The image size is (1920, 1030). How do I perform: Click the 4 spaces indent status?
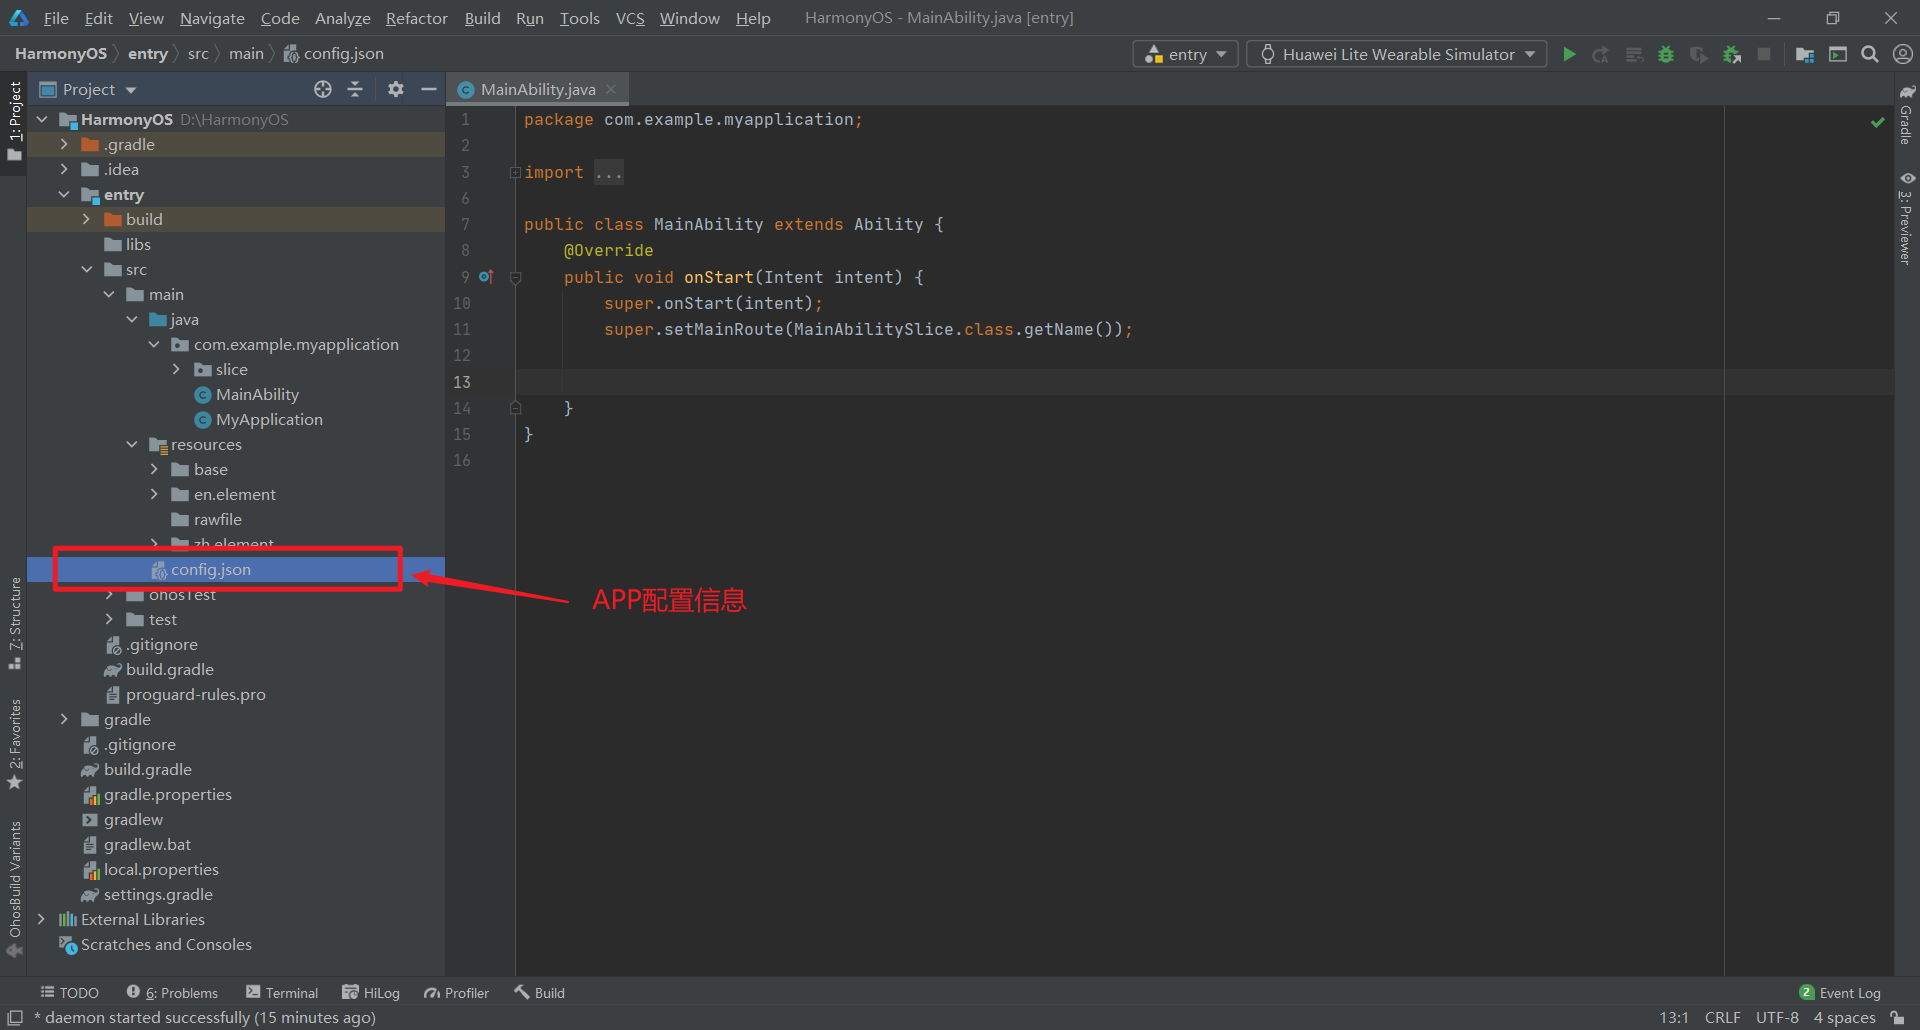[1844, 1017]
